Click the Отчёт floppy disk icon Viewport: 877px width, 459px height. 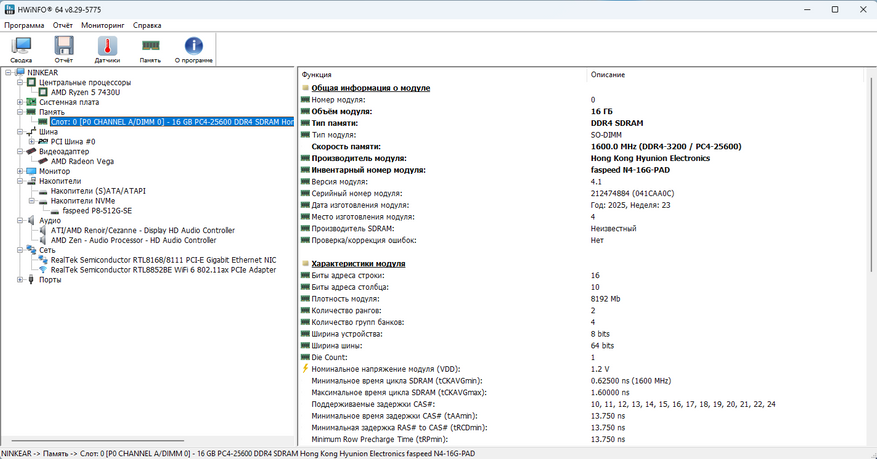coord(64,49)
